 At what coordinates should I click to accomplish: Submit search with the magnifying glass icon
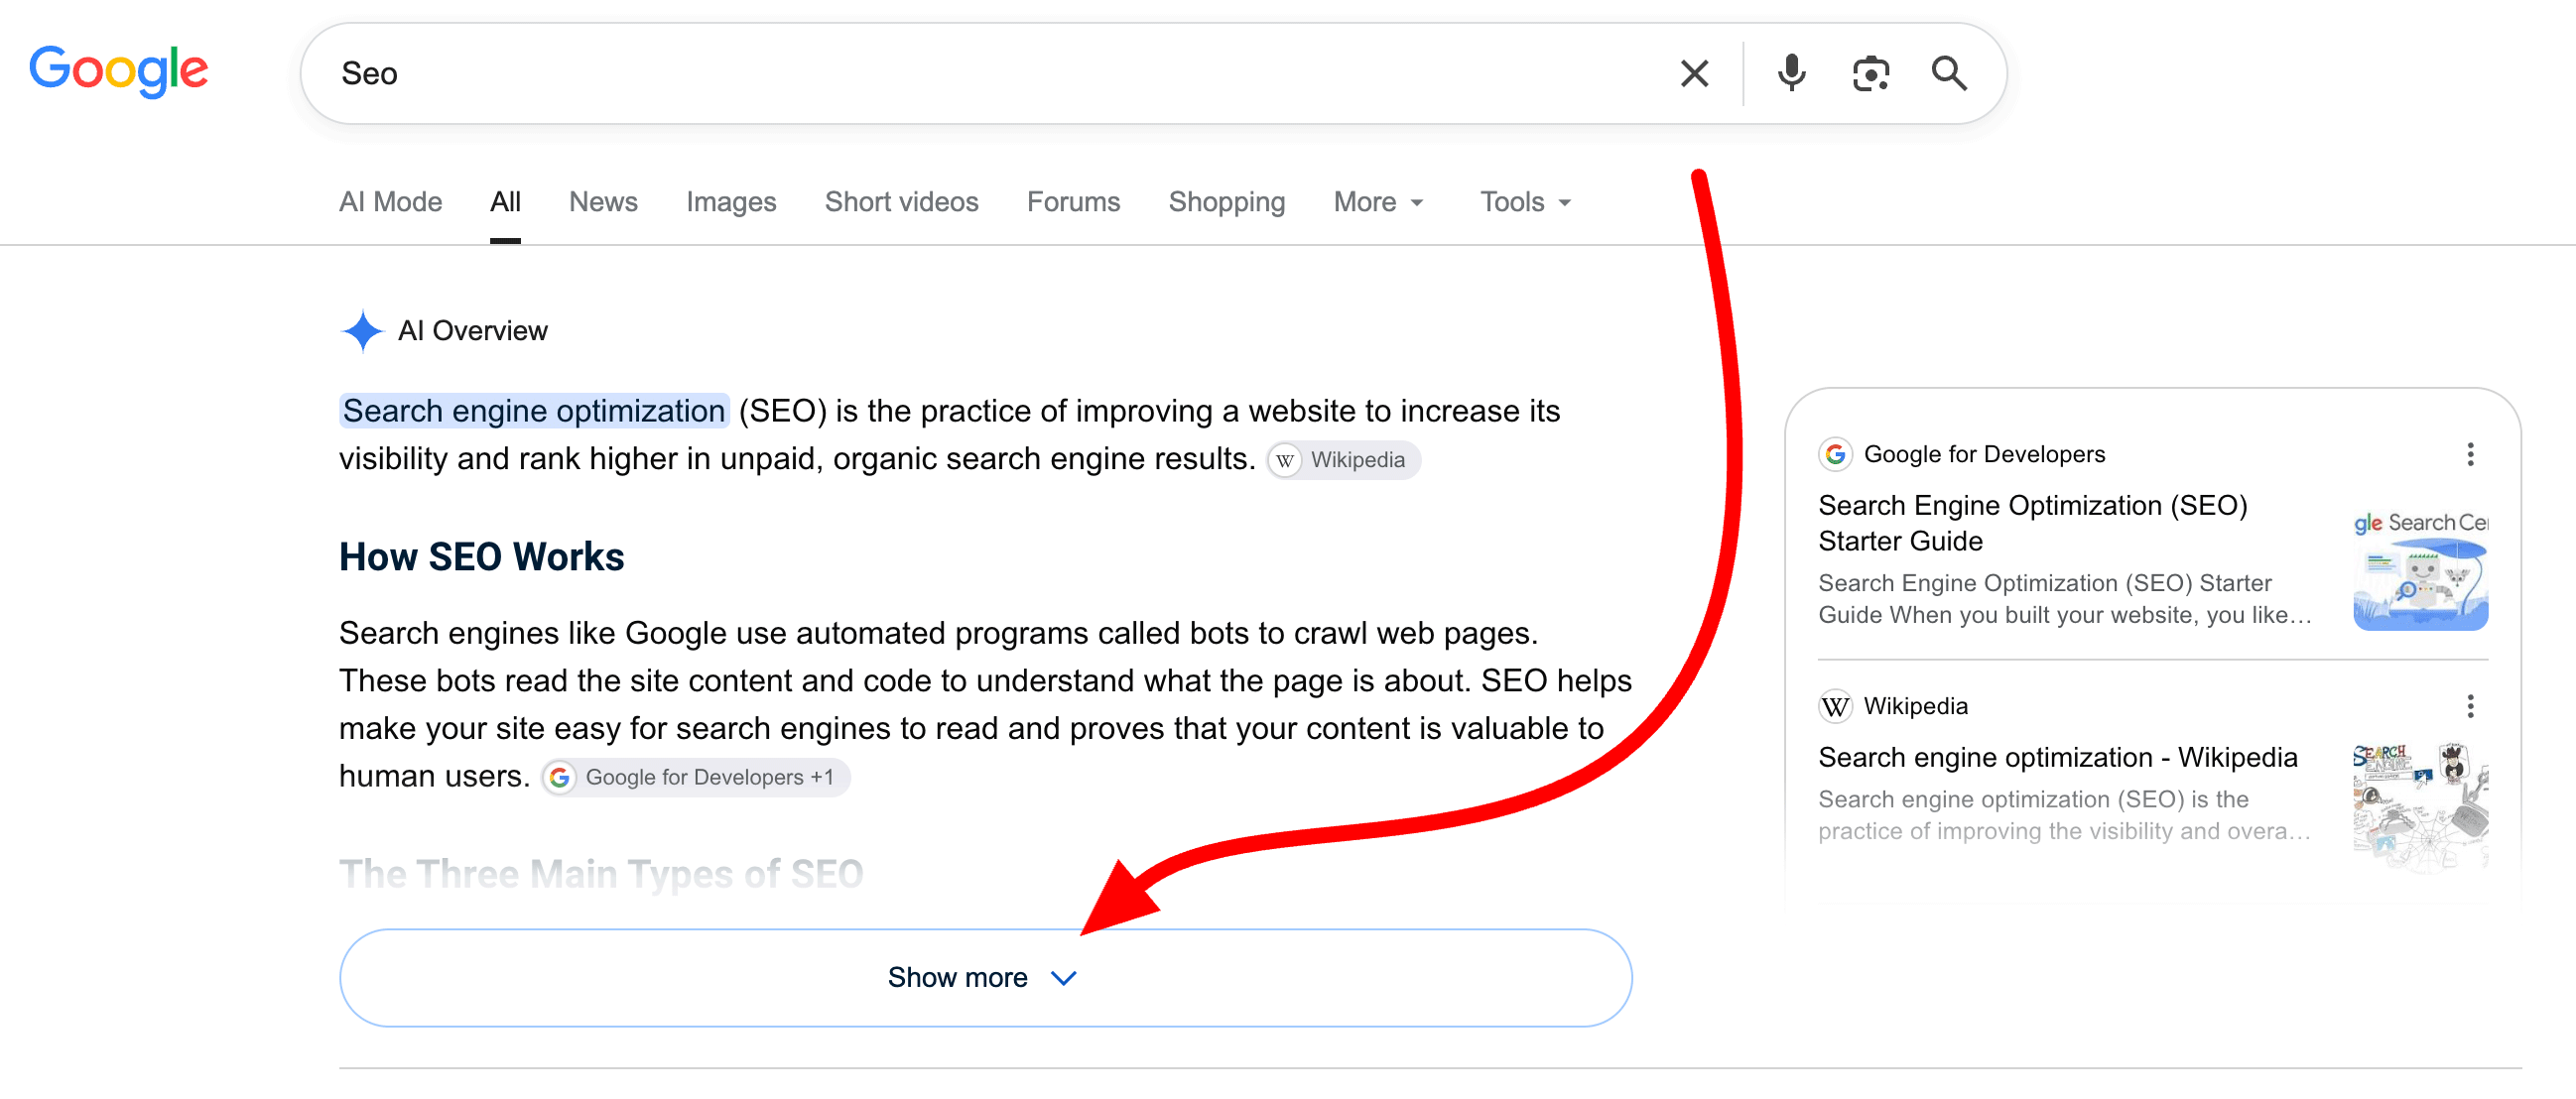click(x=1948, y=73)
